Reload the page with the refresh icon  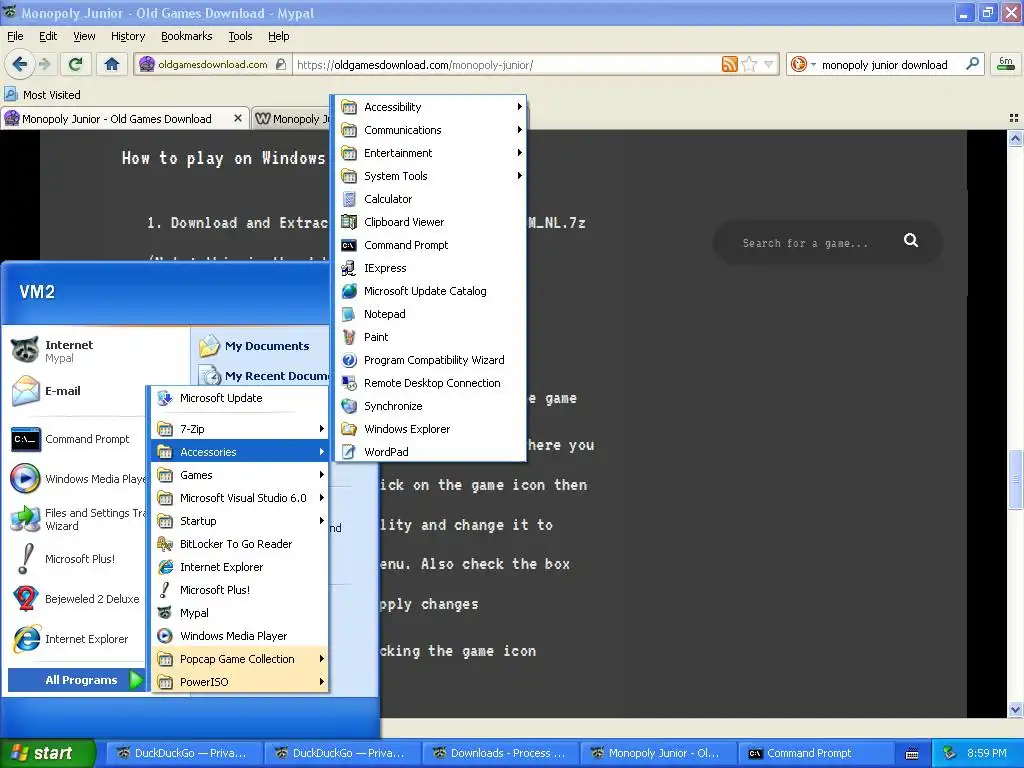(x=76, y=64)
